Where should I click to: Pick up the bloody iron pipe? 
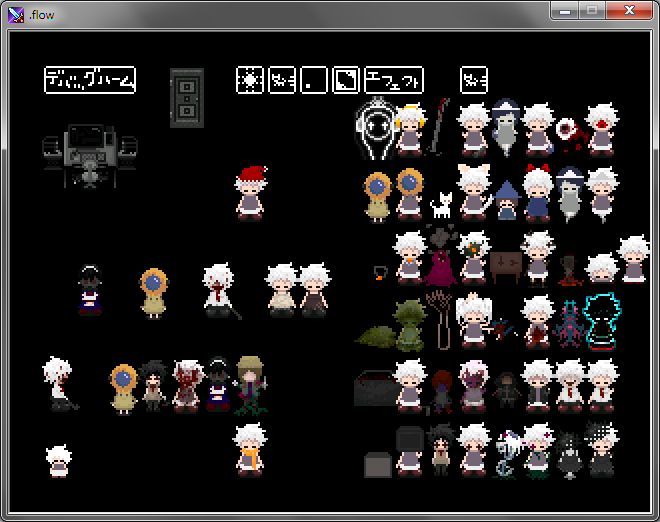pyautogui.click(x=439, y=125)
